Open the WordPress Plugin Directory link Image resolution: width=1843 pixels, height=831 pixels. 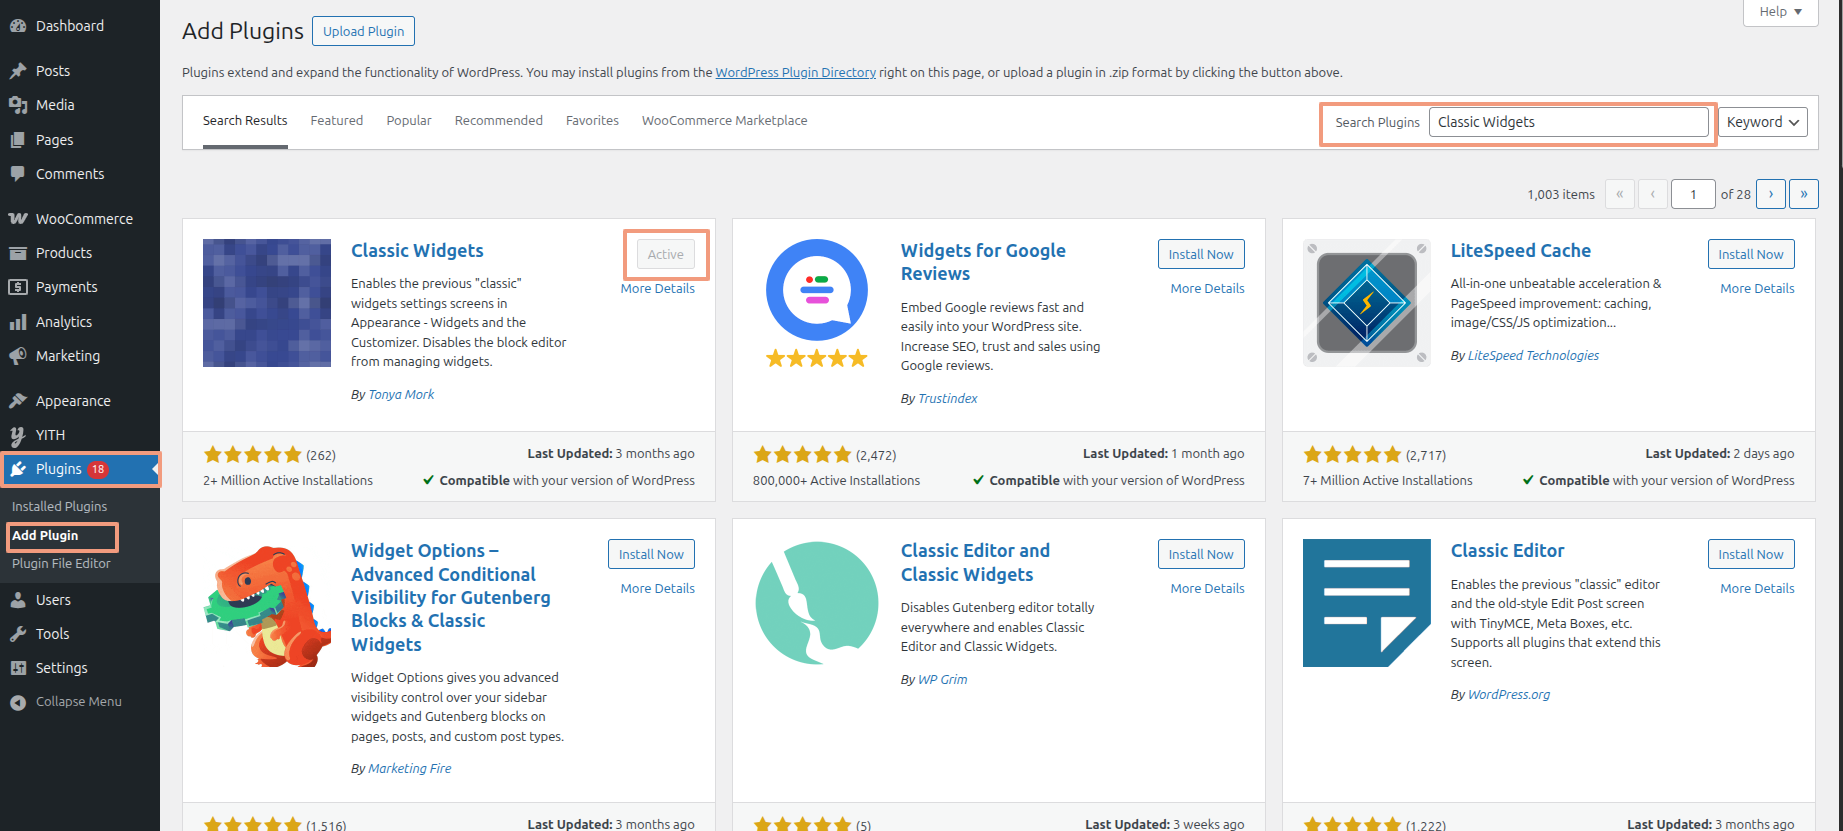[x=796, y=73]
